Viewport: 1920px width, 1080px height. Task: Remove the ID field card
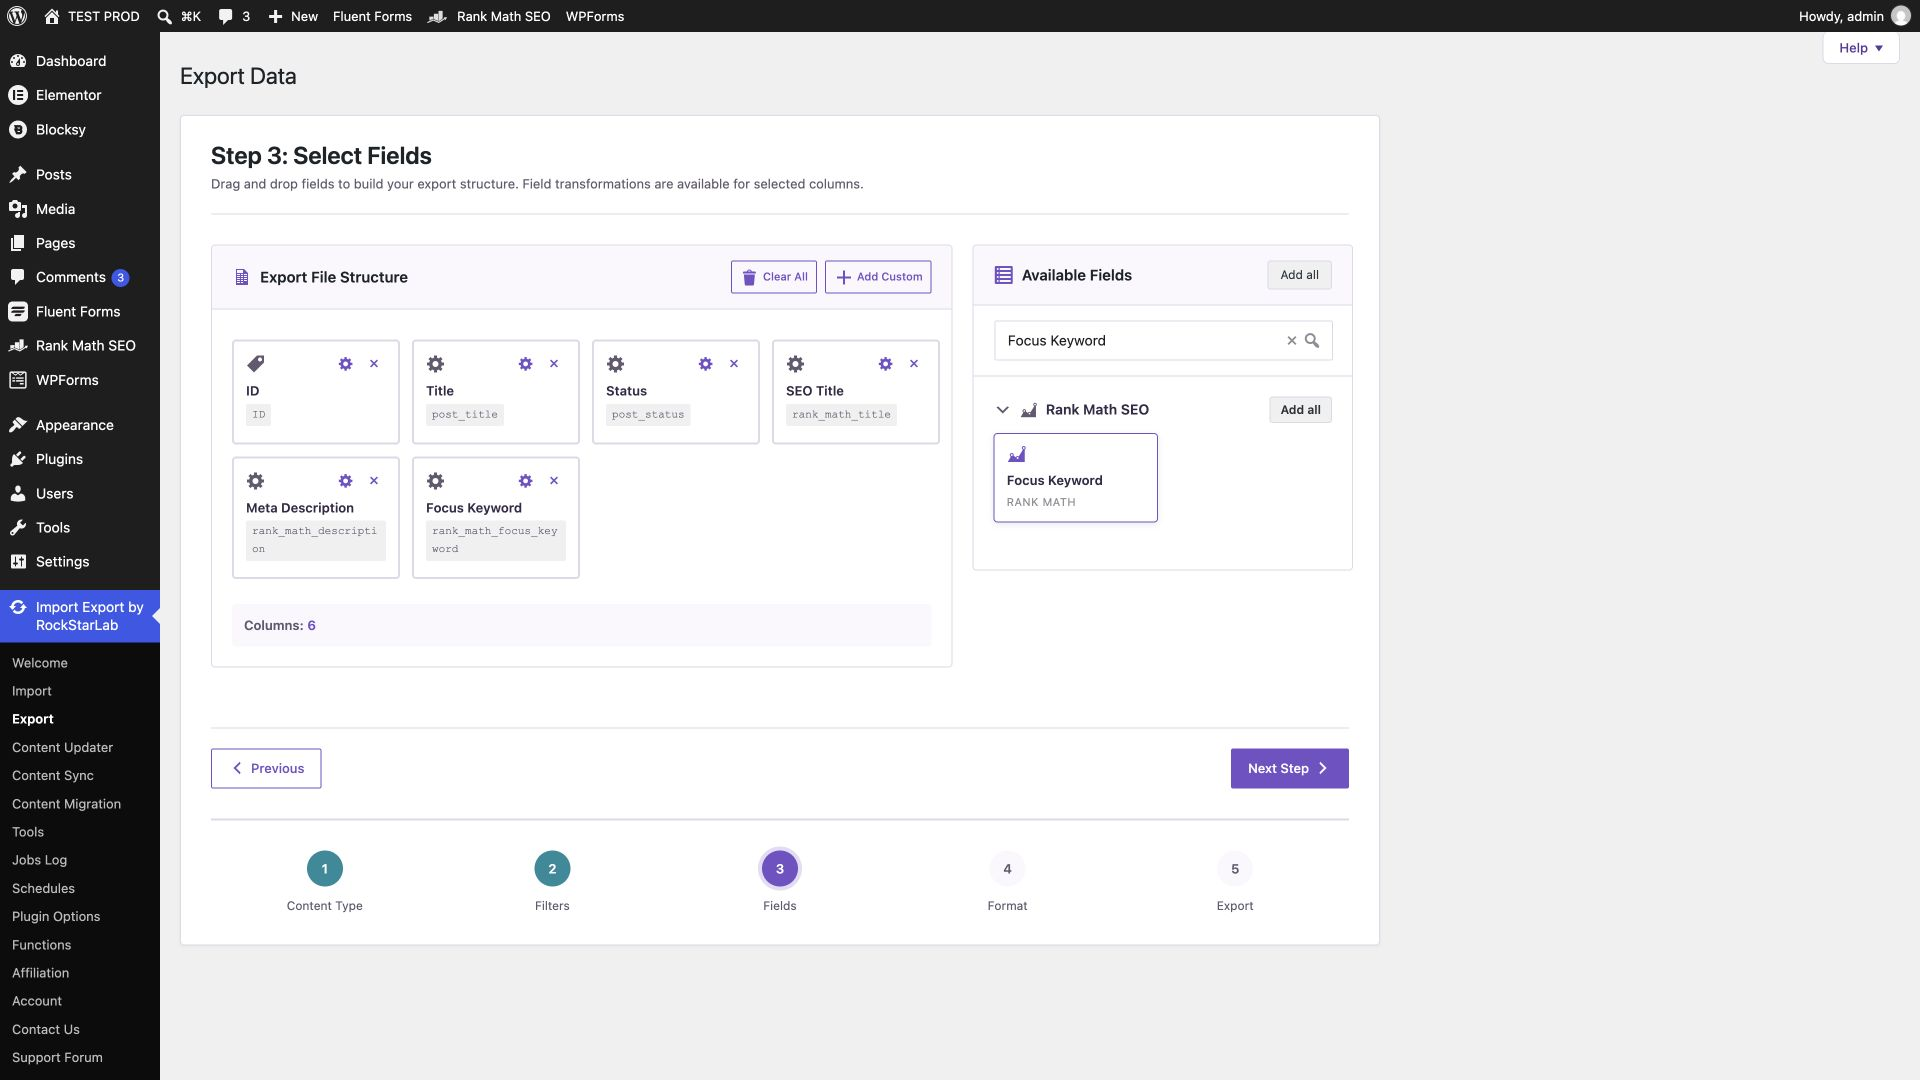click(x=374, y=364)
